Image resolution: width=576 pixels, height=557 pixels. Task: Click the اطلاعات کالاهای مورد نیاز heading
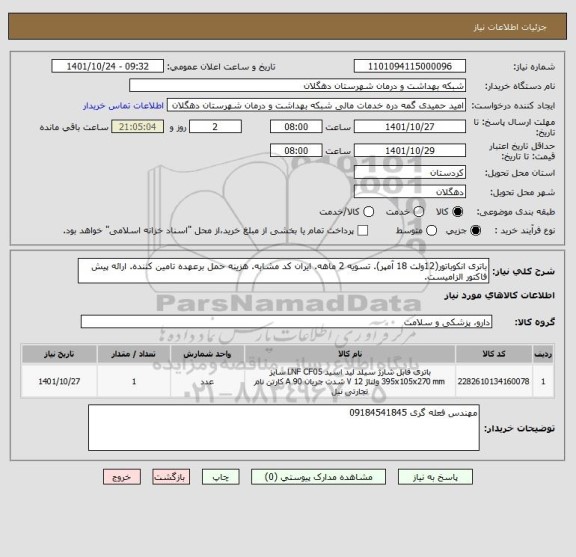point(500,296)
